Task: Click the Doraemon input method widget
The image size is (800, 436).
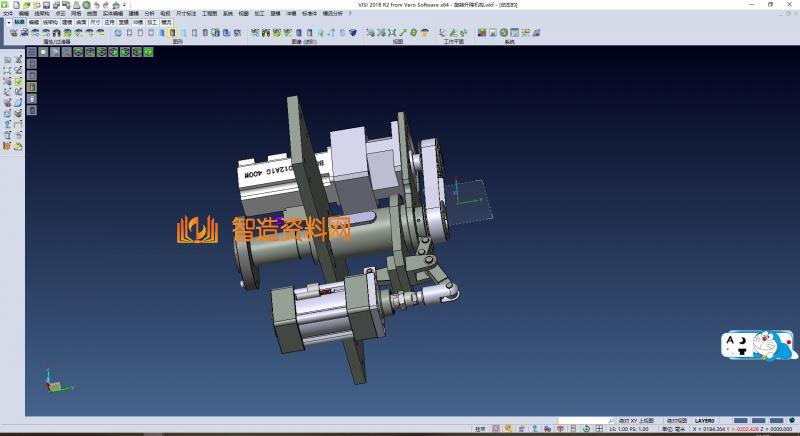Action: (758, 346)
